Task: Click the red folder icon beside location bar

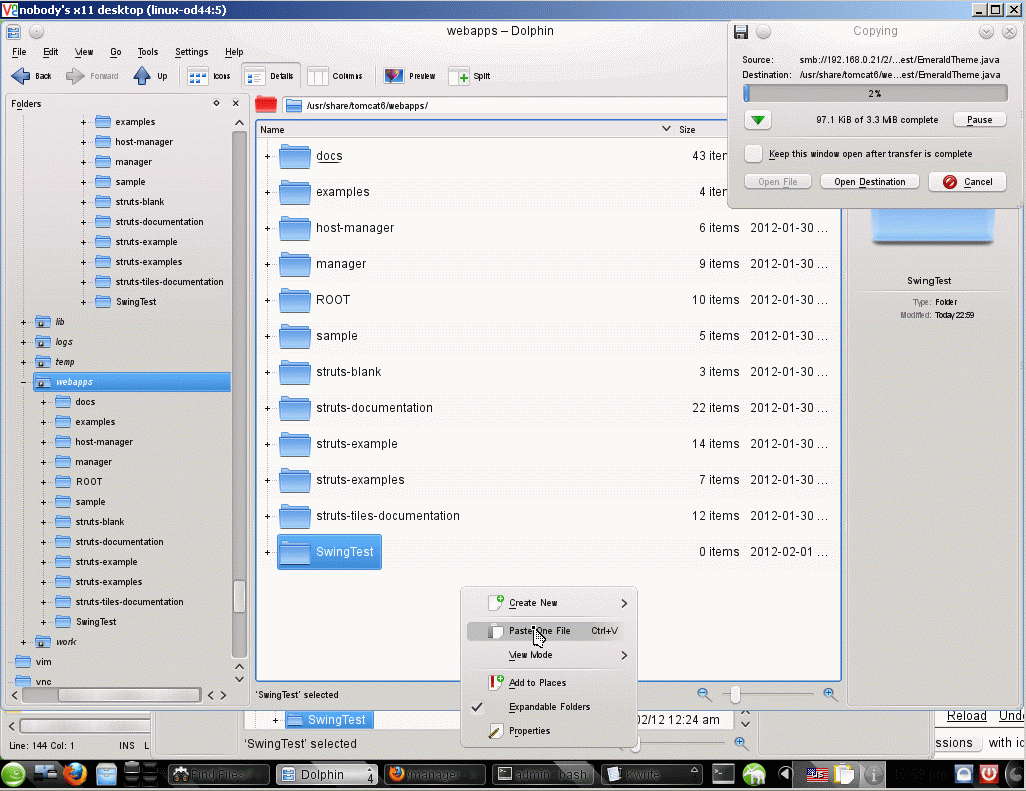Action: [x=266, y=105]
